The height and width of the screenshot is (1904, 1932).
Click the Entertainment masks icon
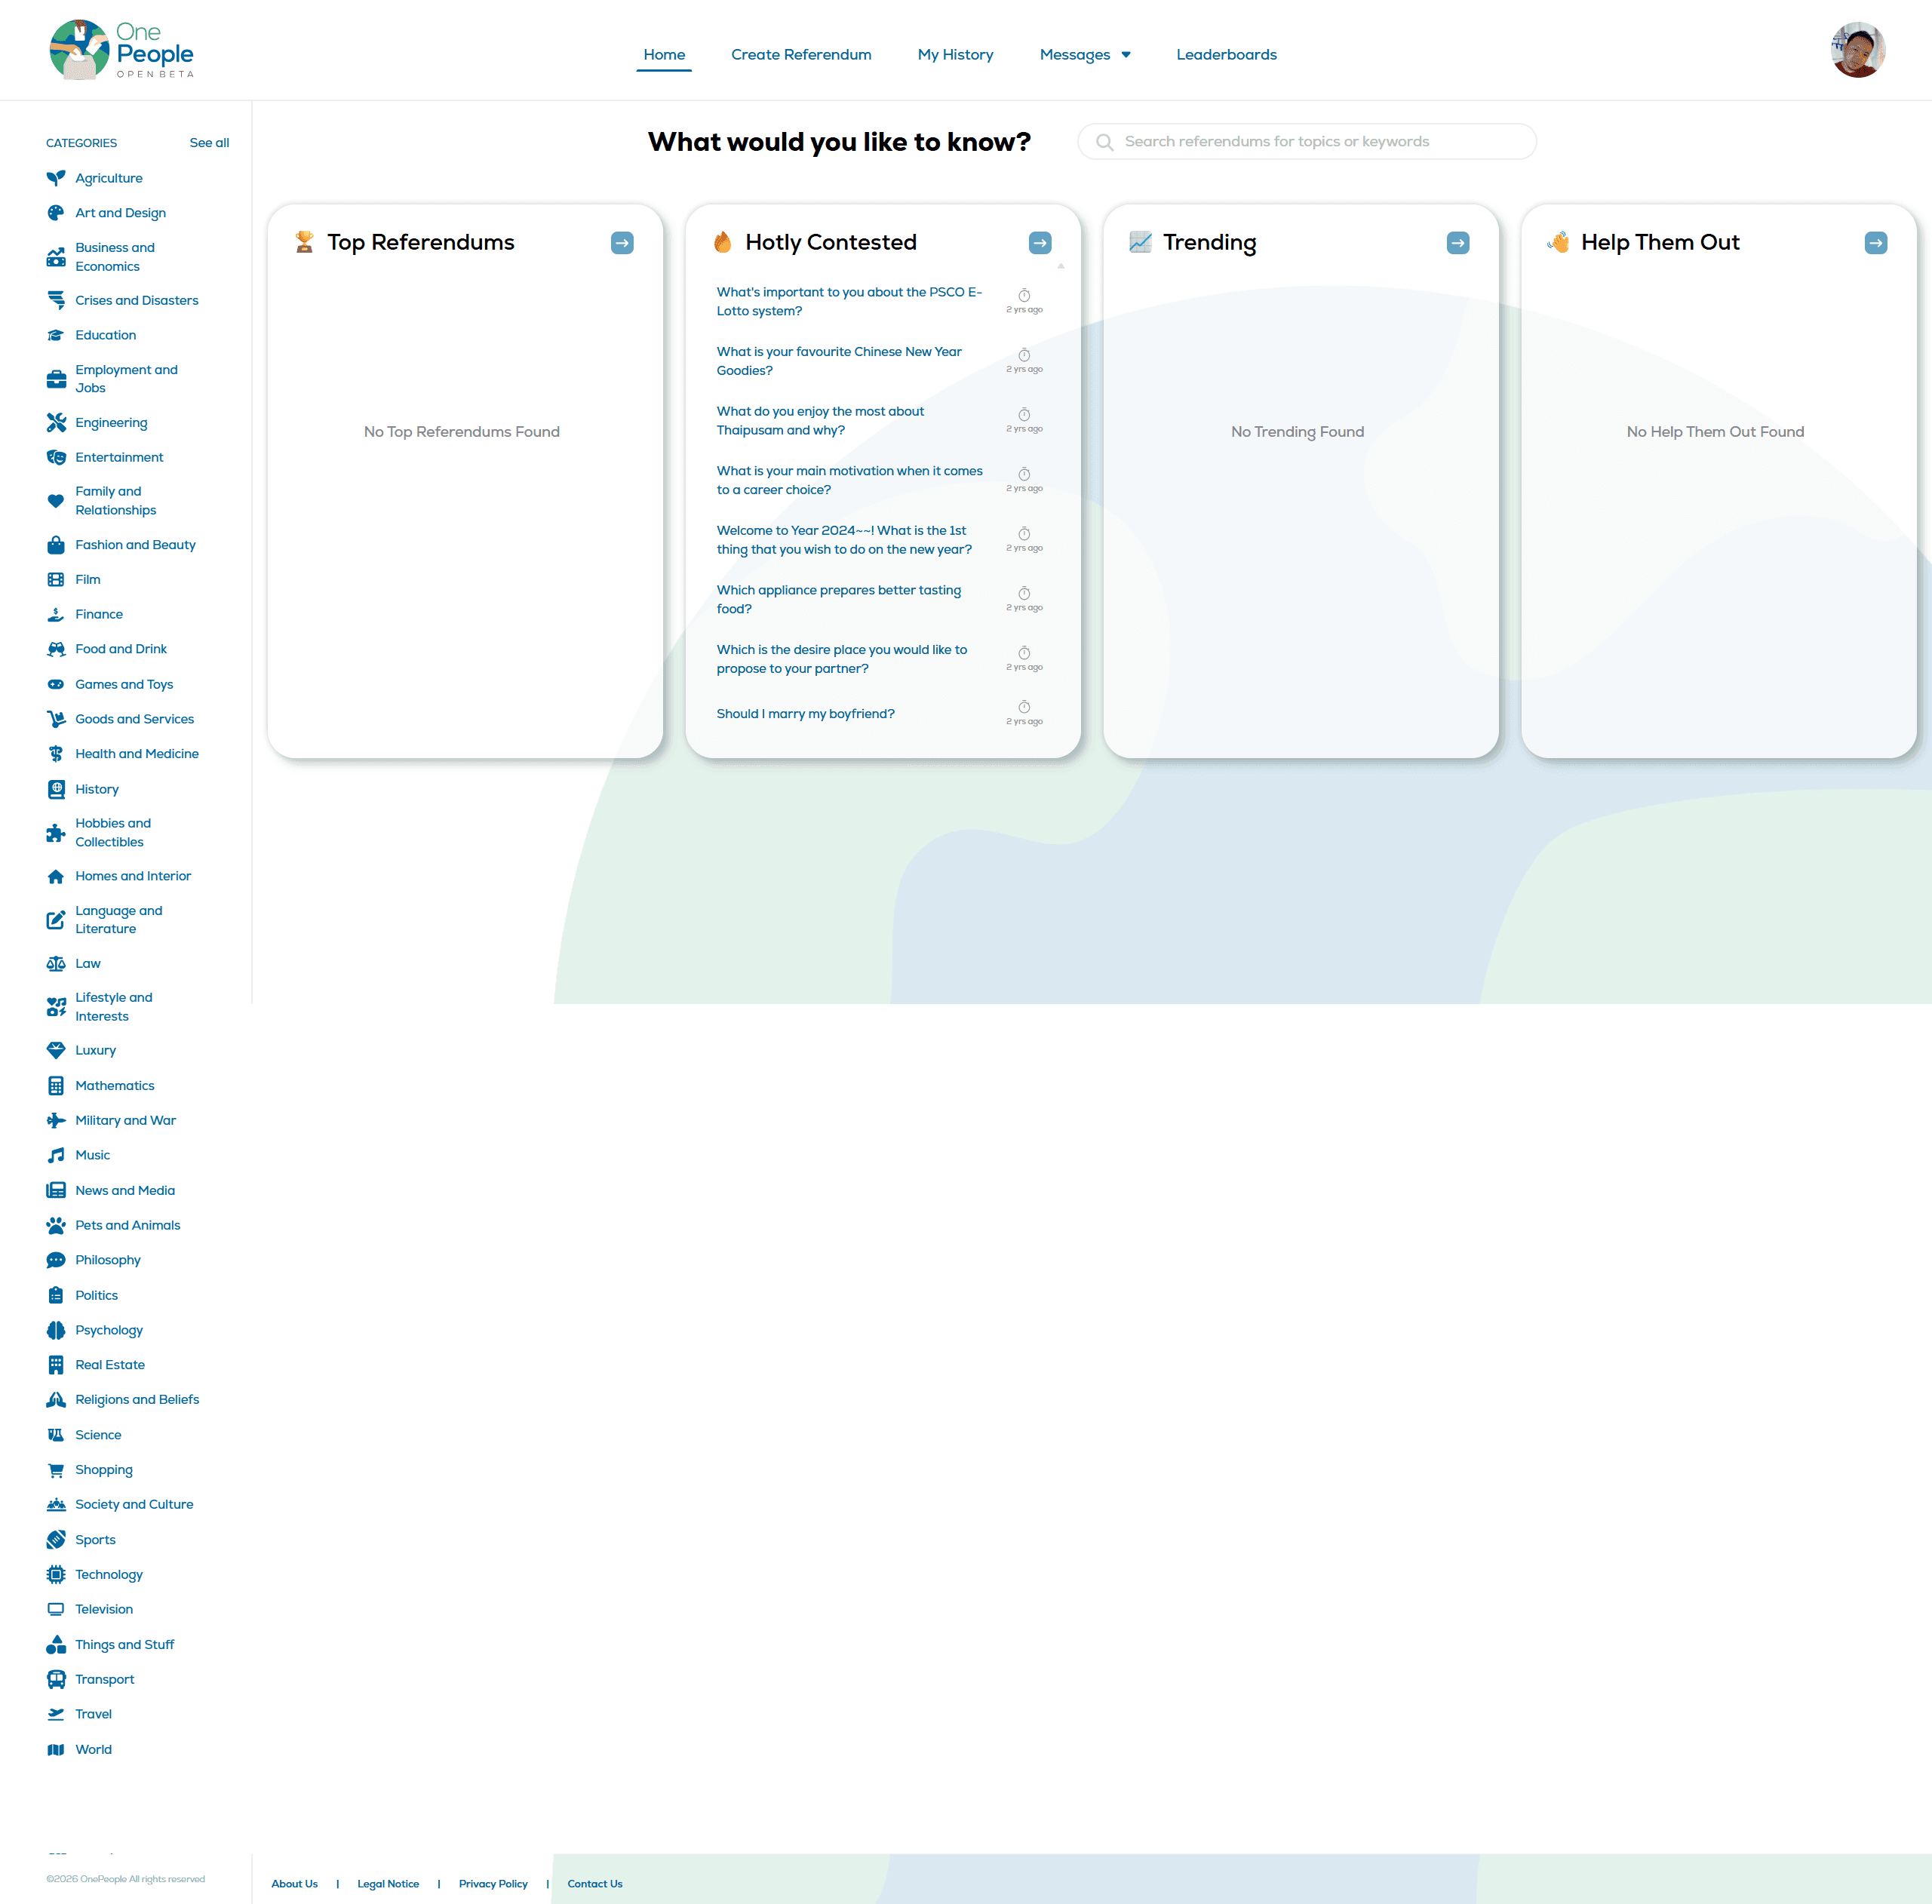(x=56, y=457)
